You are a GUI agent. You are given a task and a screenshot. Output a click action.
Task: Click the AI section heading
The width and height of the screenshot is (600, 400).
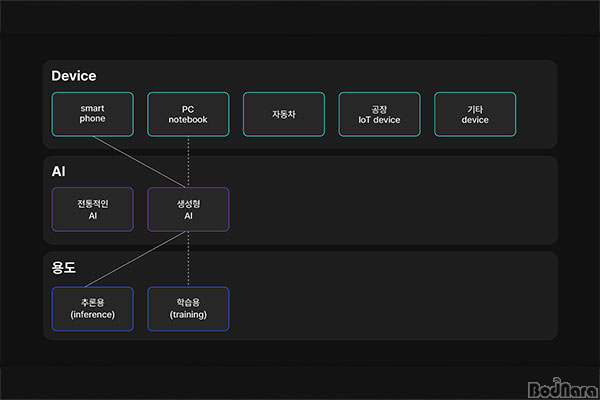(x=58, y=172)
